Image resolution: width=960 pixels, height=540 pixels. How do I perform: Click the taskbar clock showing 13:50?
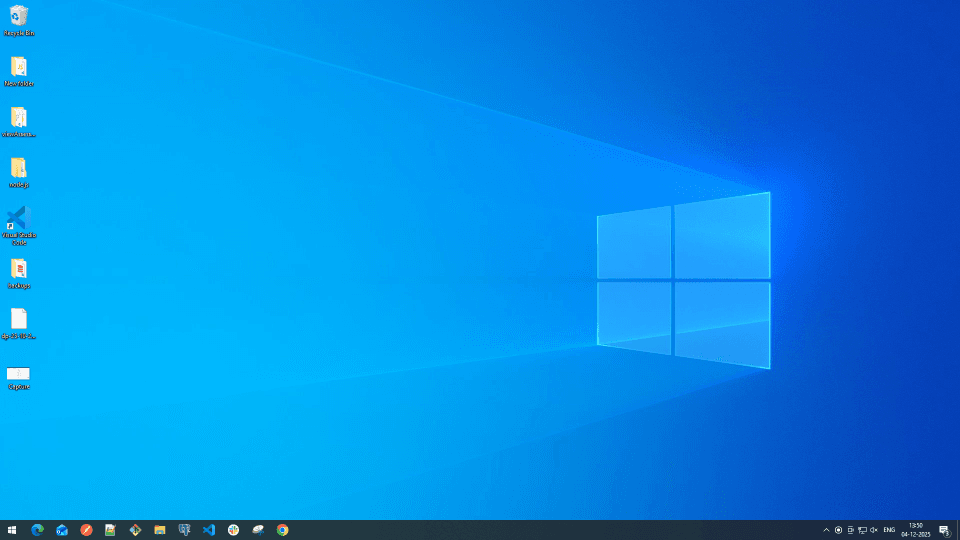[x=916, y=530]
